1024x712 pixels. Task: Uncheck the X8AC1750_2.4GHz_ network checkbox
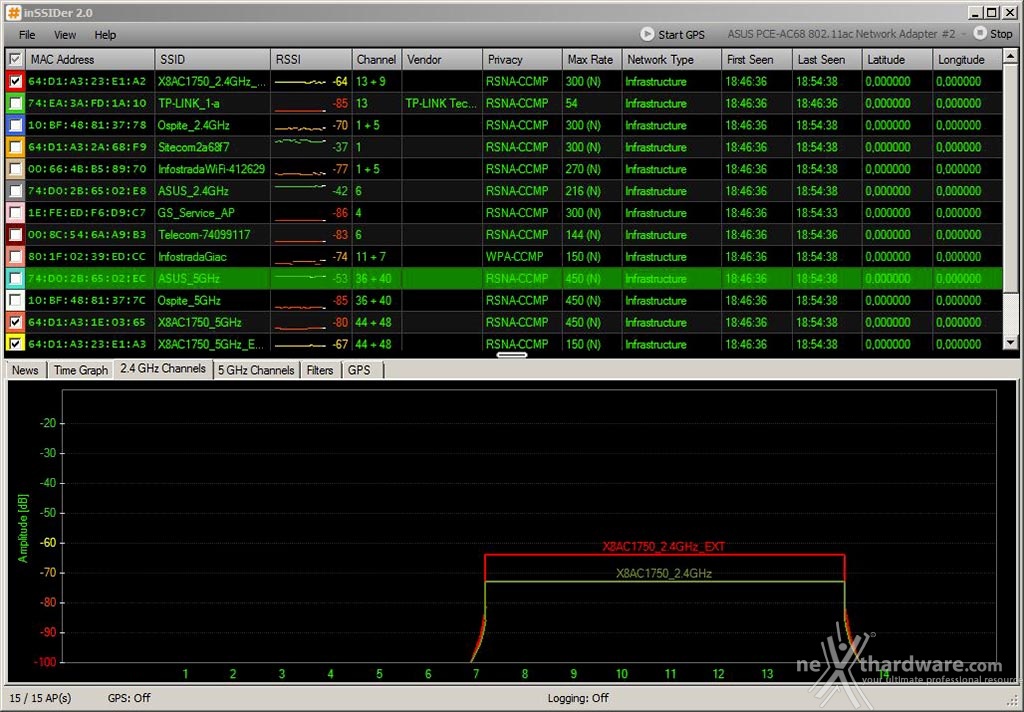click(x=15, y=81)
